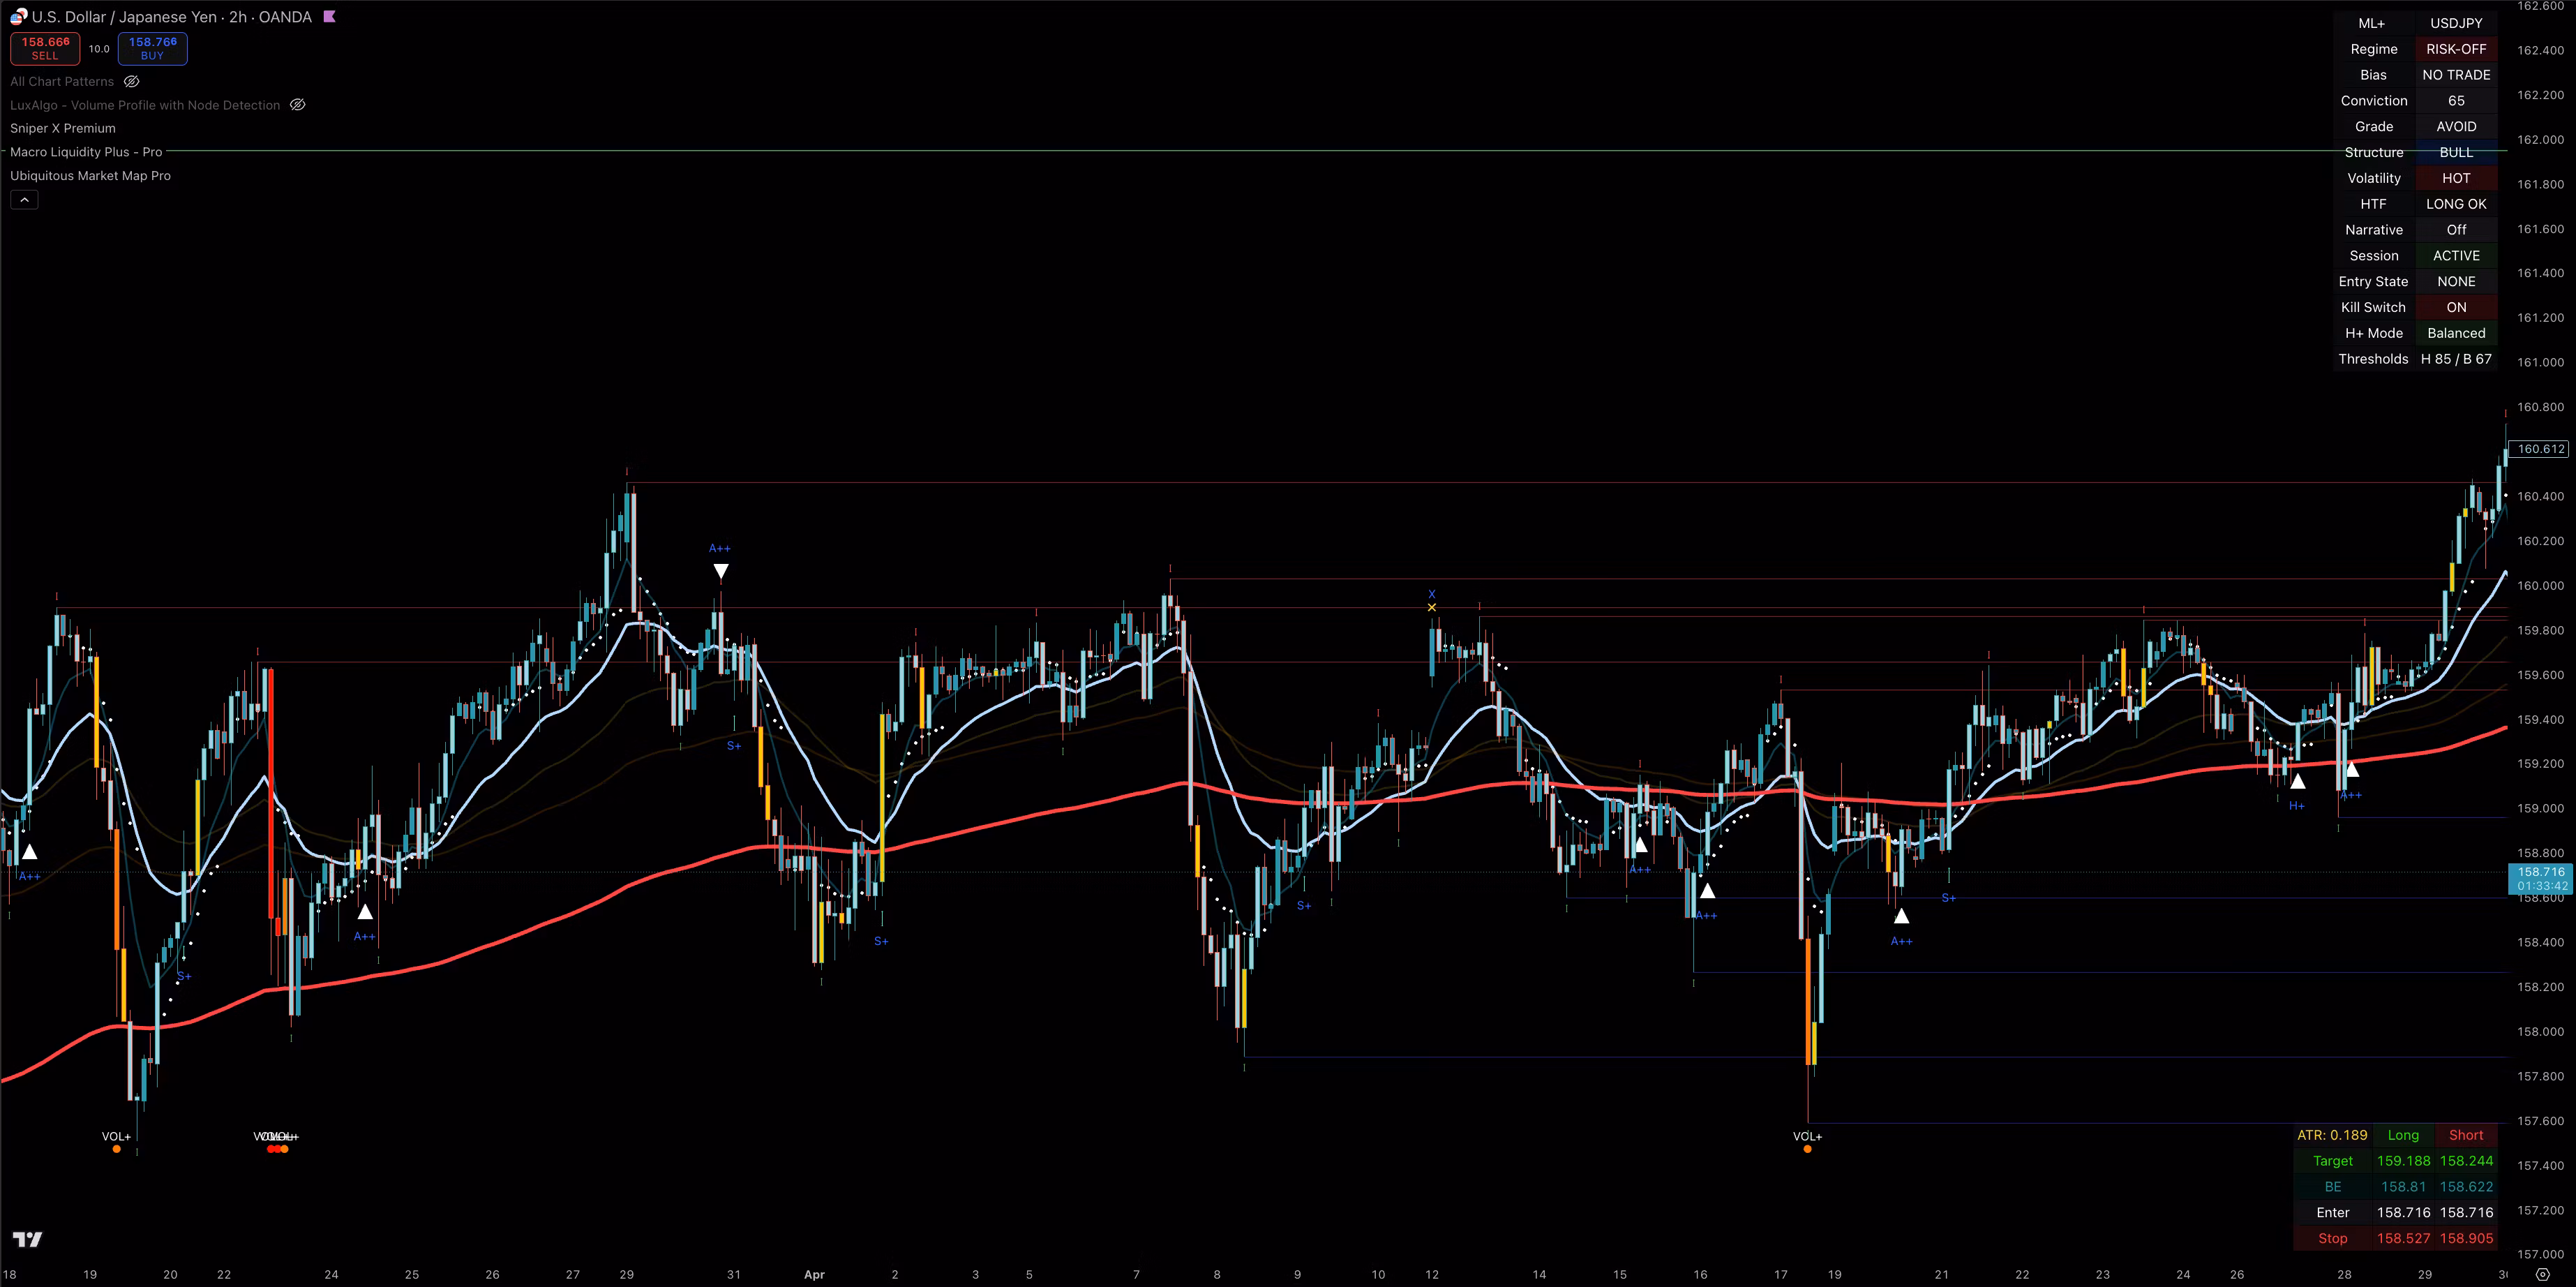This screenshot has height=1287, width=2576.
Task: Open the U.S. Dollar / Japanese Yen symbol title
Action: tap(171, 17)
